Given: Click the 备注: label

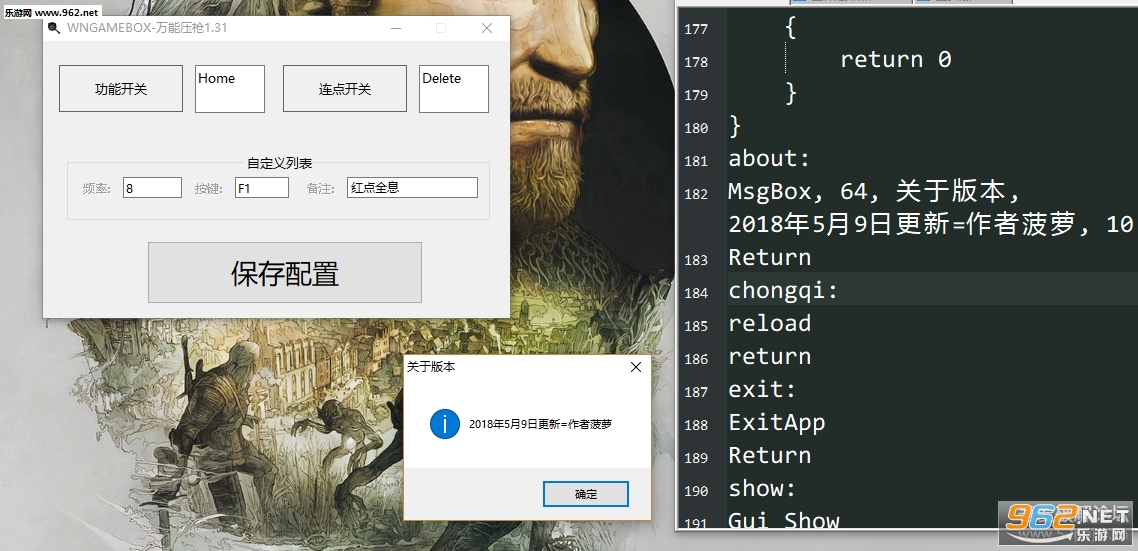Looking at the screenshot, I should pyautogui.click(x=320, y=189).
